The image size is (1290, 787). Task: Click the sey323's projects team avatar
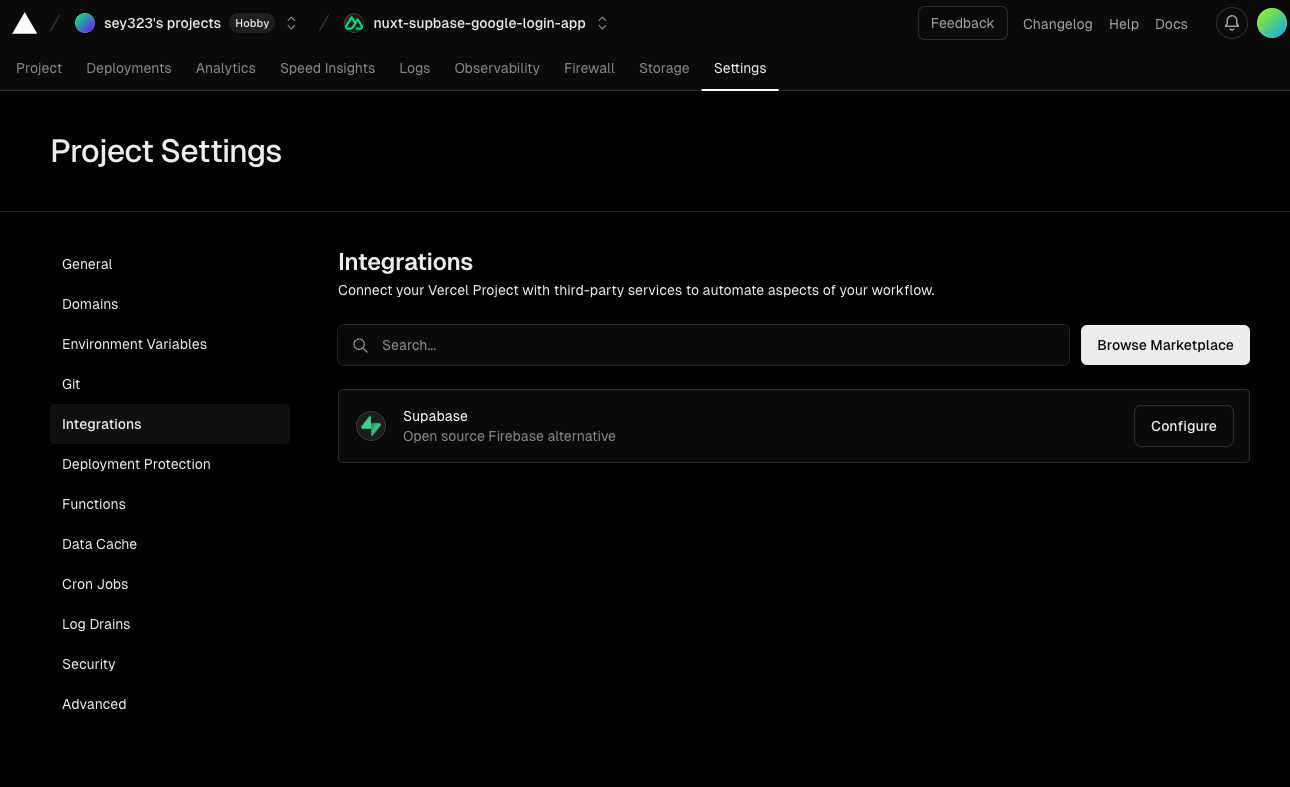point(85,22)
